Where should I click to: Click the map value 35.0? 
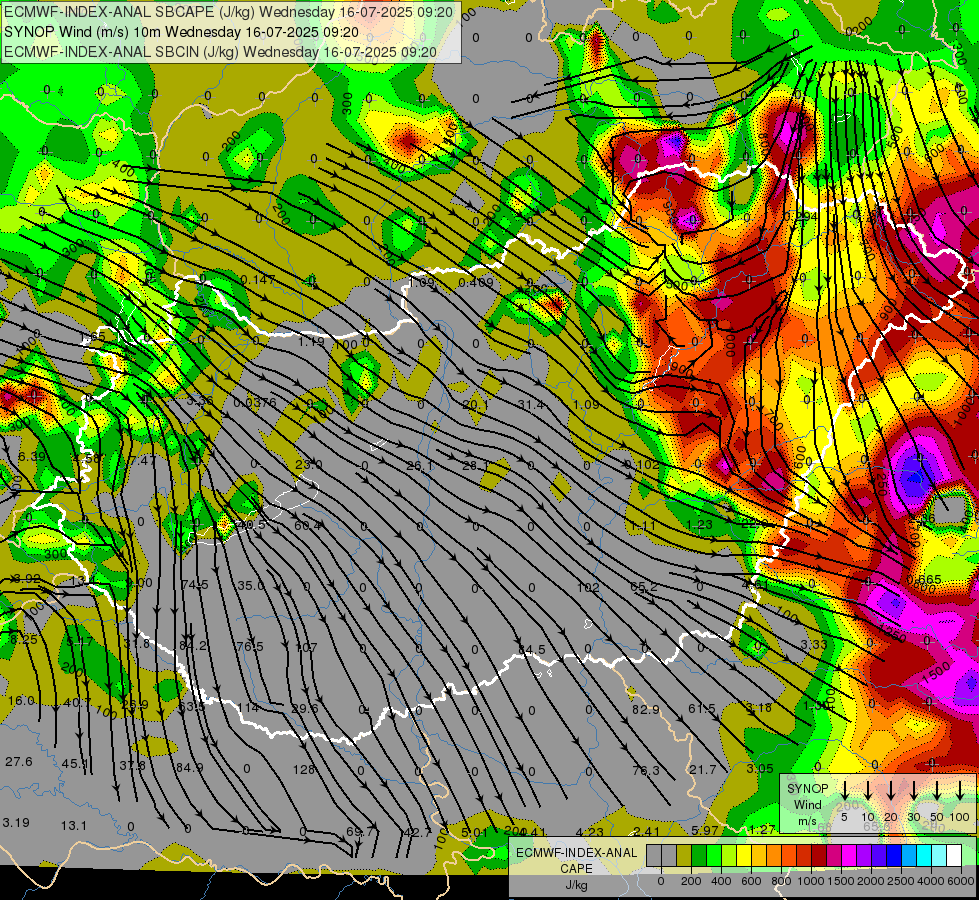(x=251, y=586)
